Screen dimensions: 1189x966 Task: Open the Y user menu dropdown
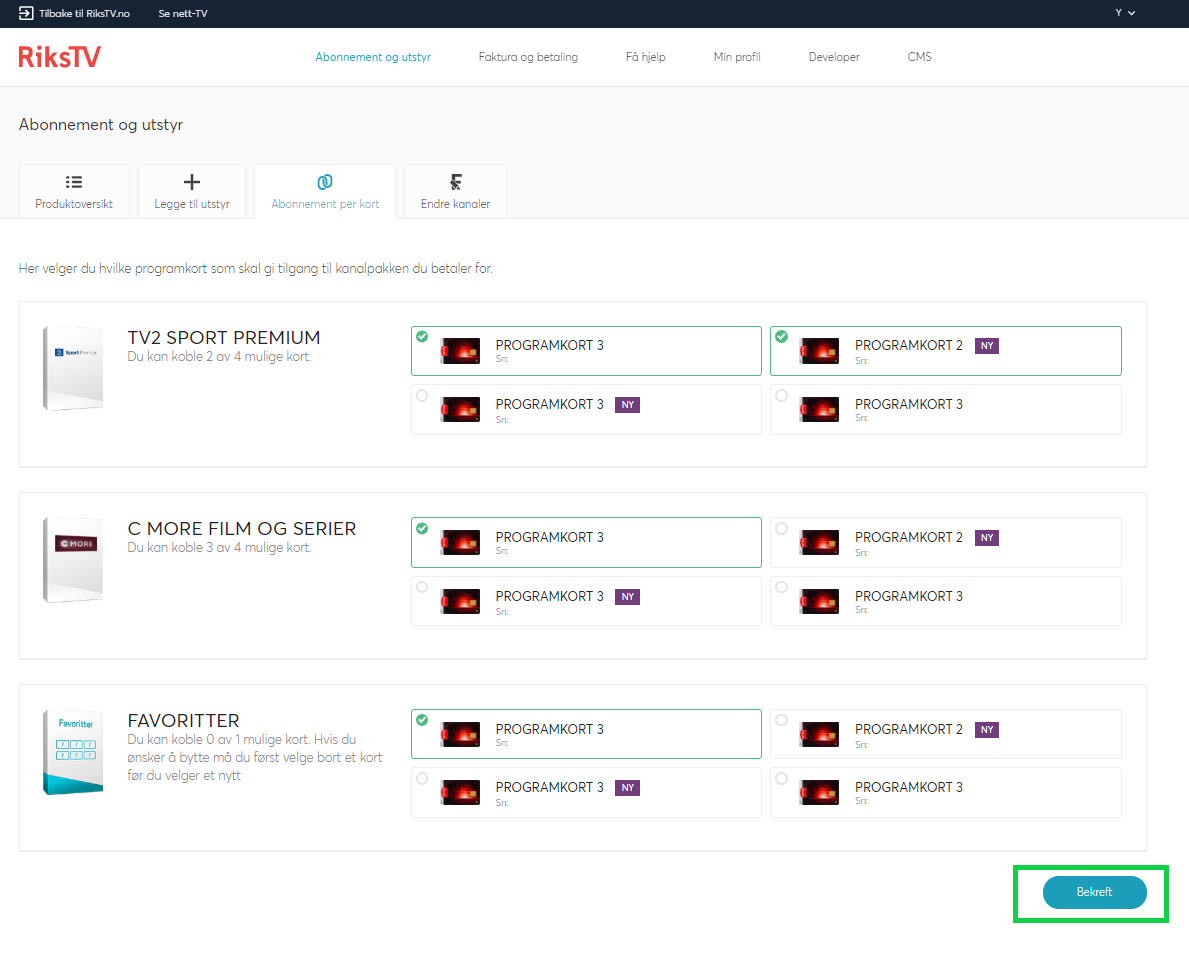1125,13
